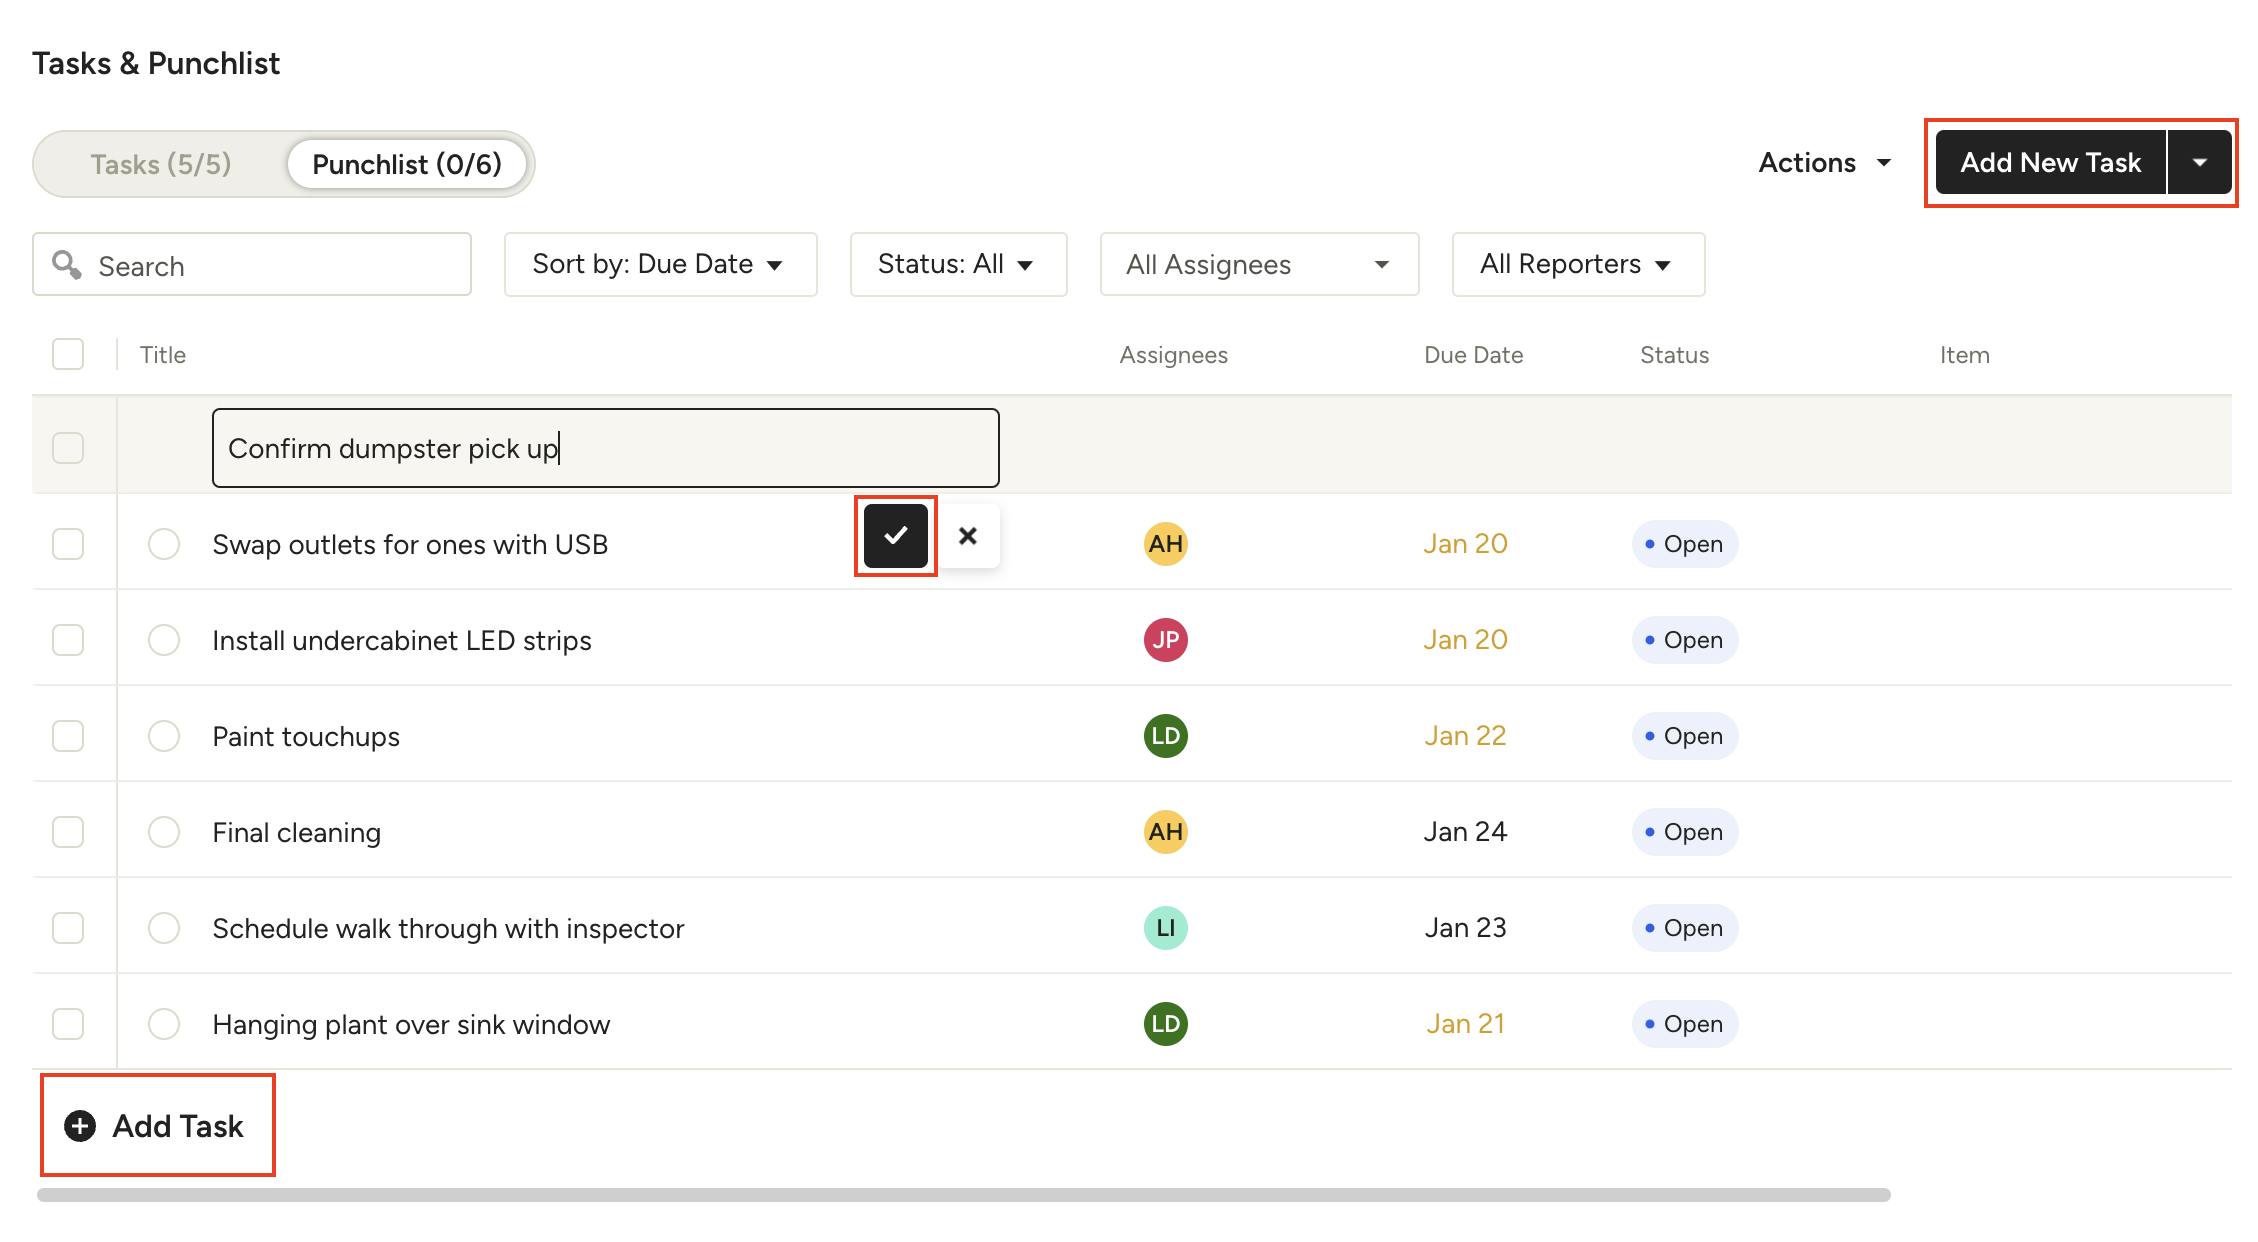The height and width of the screenshot is (1242, 2258).
Task: Click the Due Date column header
Action: click(1473, 355)
